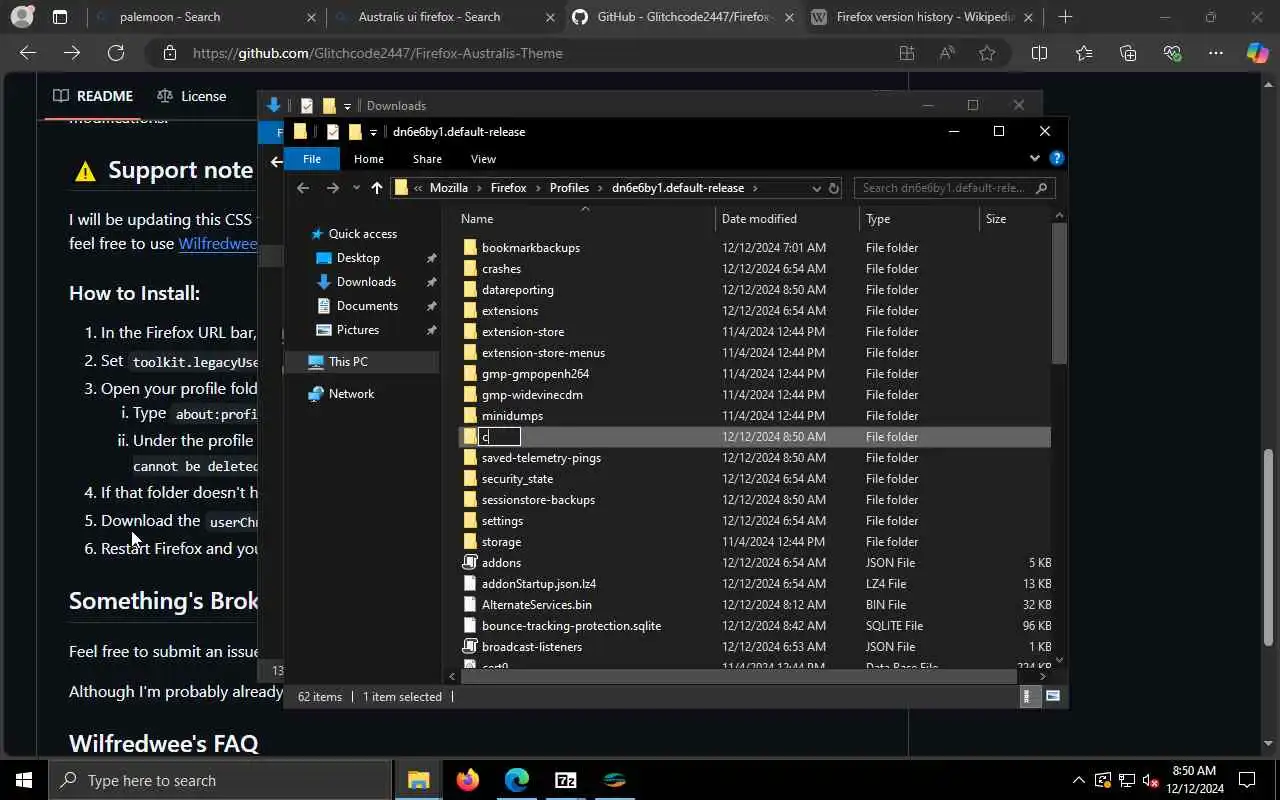Switch to details view layout icon
Image resolution: width=1280 pixels, height=800 pixels.
pyautogui.click(x=1027, y=696)
